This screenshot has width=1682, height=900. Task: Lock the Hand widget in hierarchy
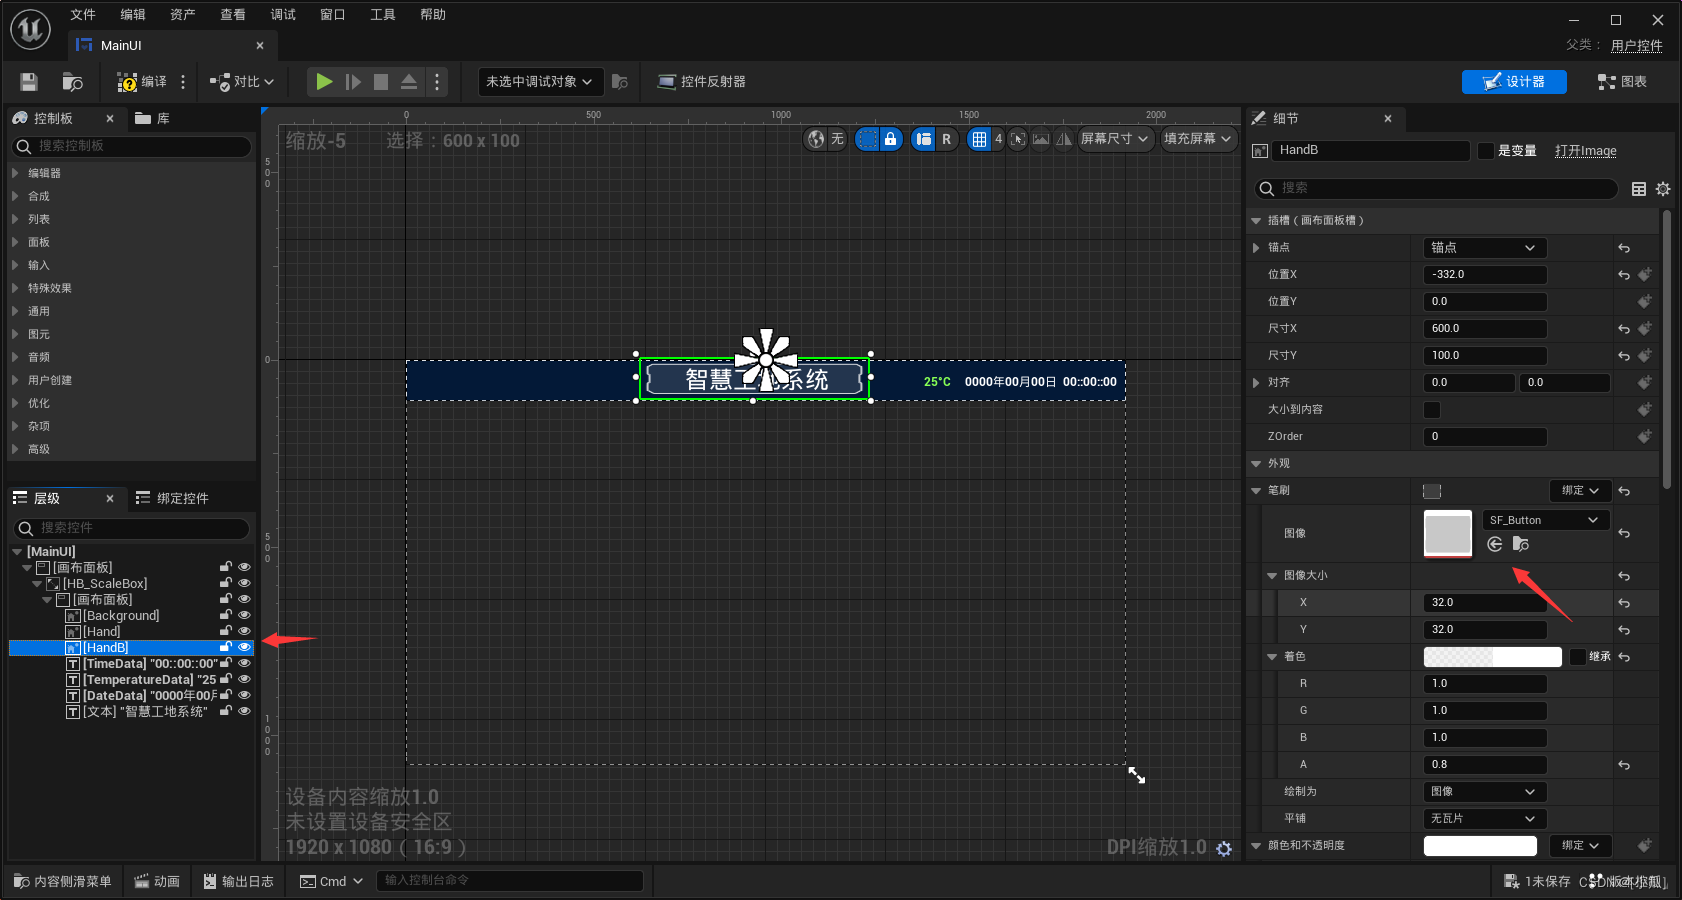(x=226, y=631)
